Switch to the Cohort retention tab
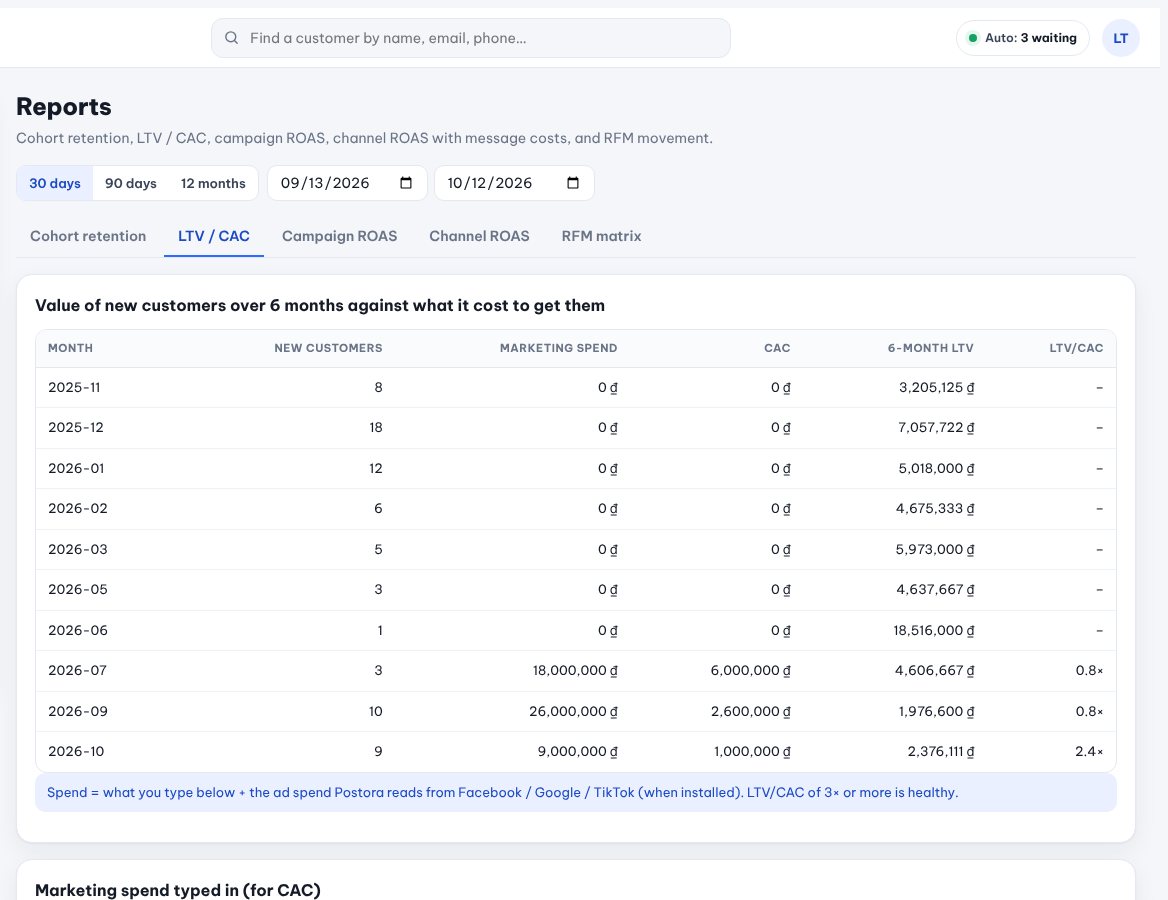The image size is (1168, 900). (88, 236)
